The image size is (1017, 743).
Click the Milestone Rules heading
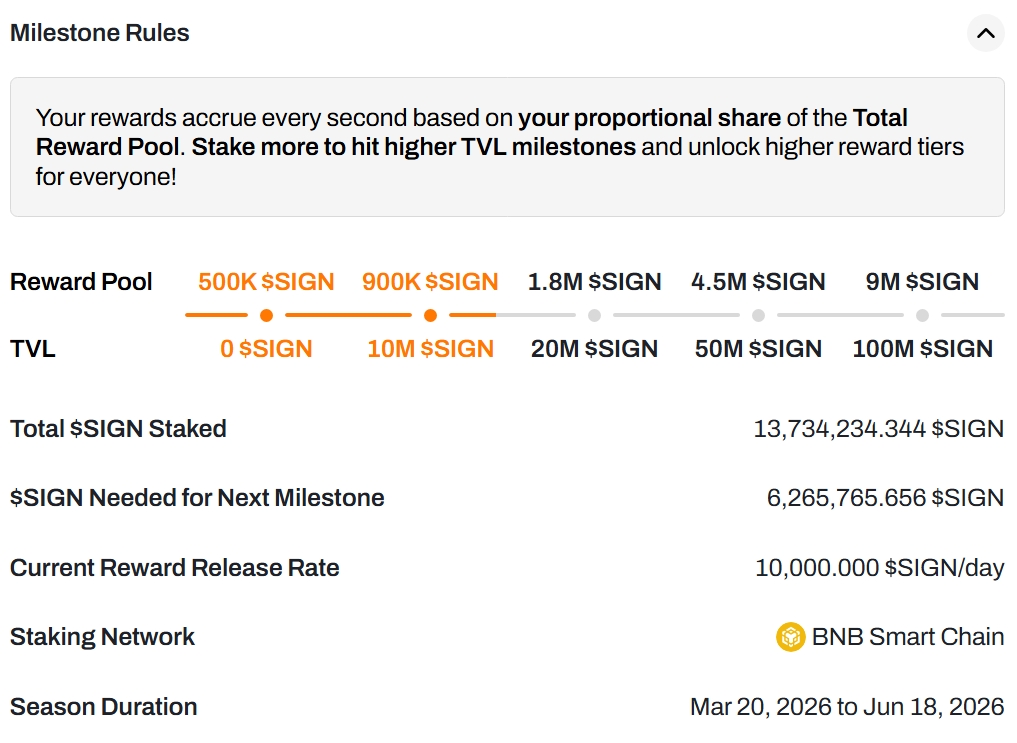click(x=100, y=33)
